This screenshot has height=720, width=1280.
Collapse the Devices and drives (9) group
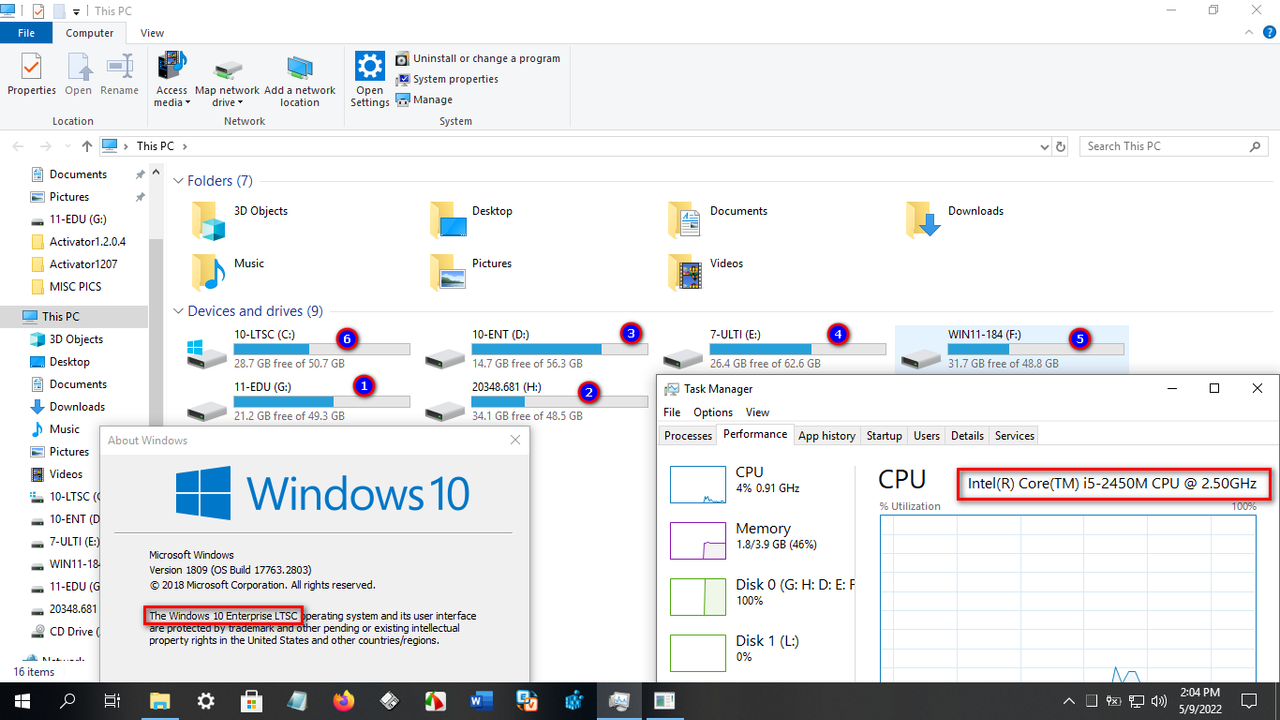pyautogui.click(x=178, y=311)
